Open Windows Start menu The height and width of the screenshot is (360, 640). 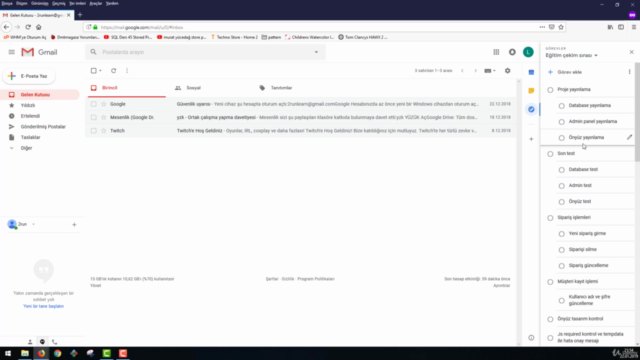8,353
